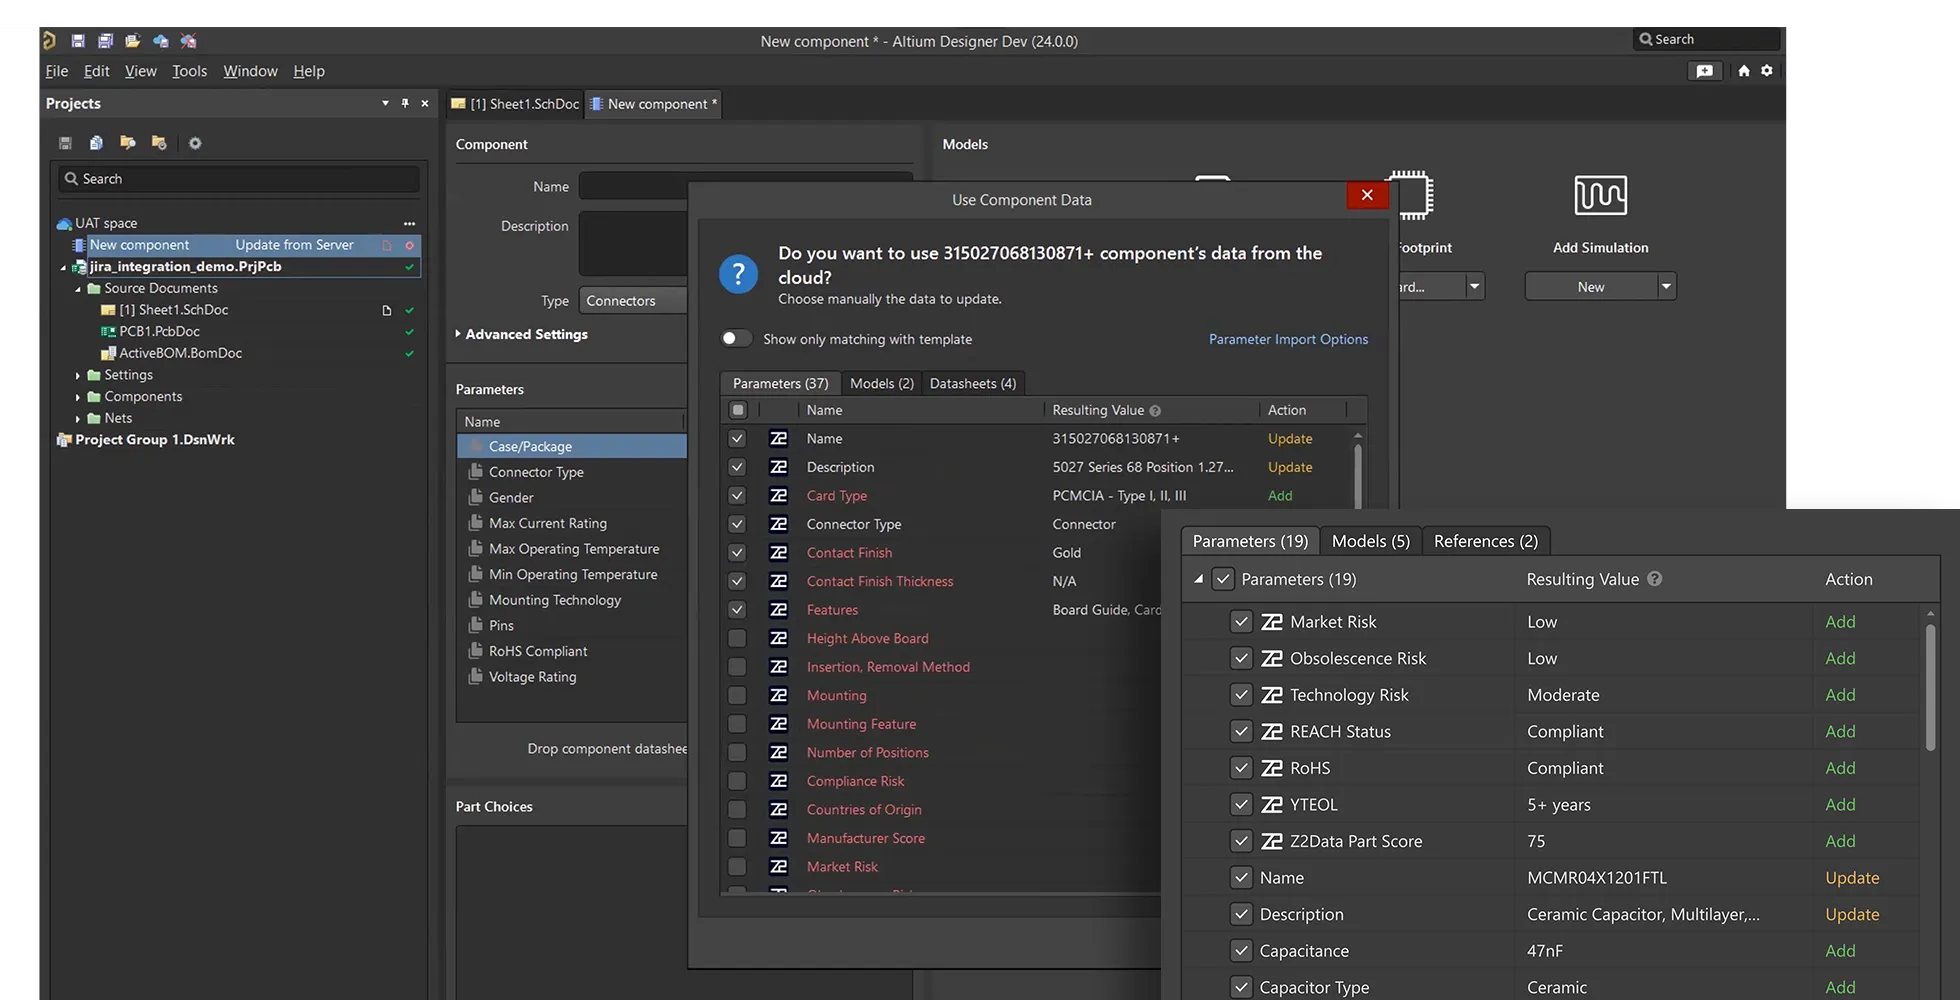
Task: Click the help icon beside Resulting Value in the Parameters (19) panel
Action: coord(1655,579)
